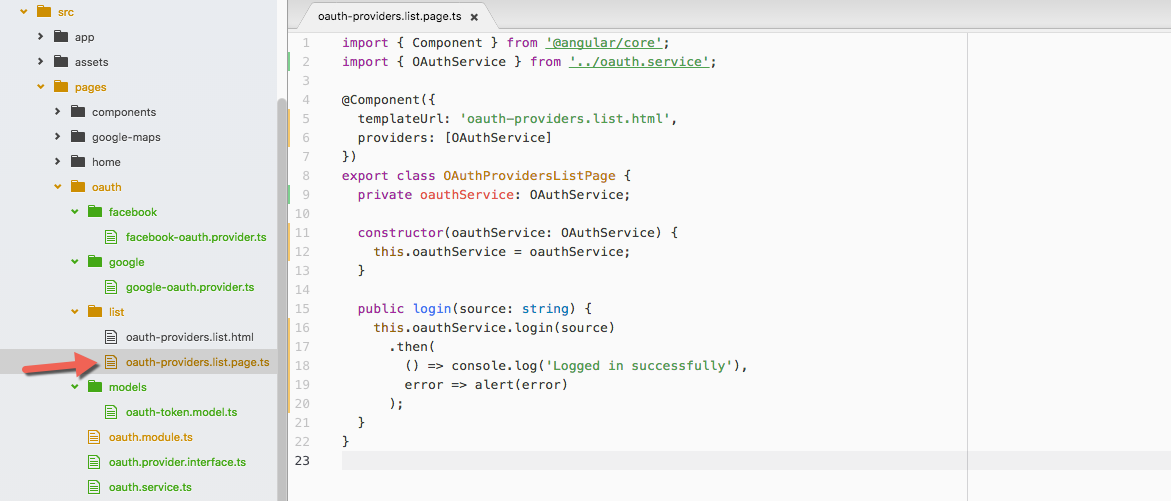
Task: Open oauth.service.ts file
Action: [150, 487]
